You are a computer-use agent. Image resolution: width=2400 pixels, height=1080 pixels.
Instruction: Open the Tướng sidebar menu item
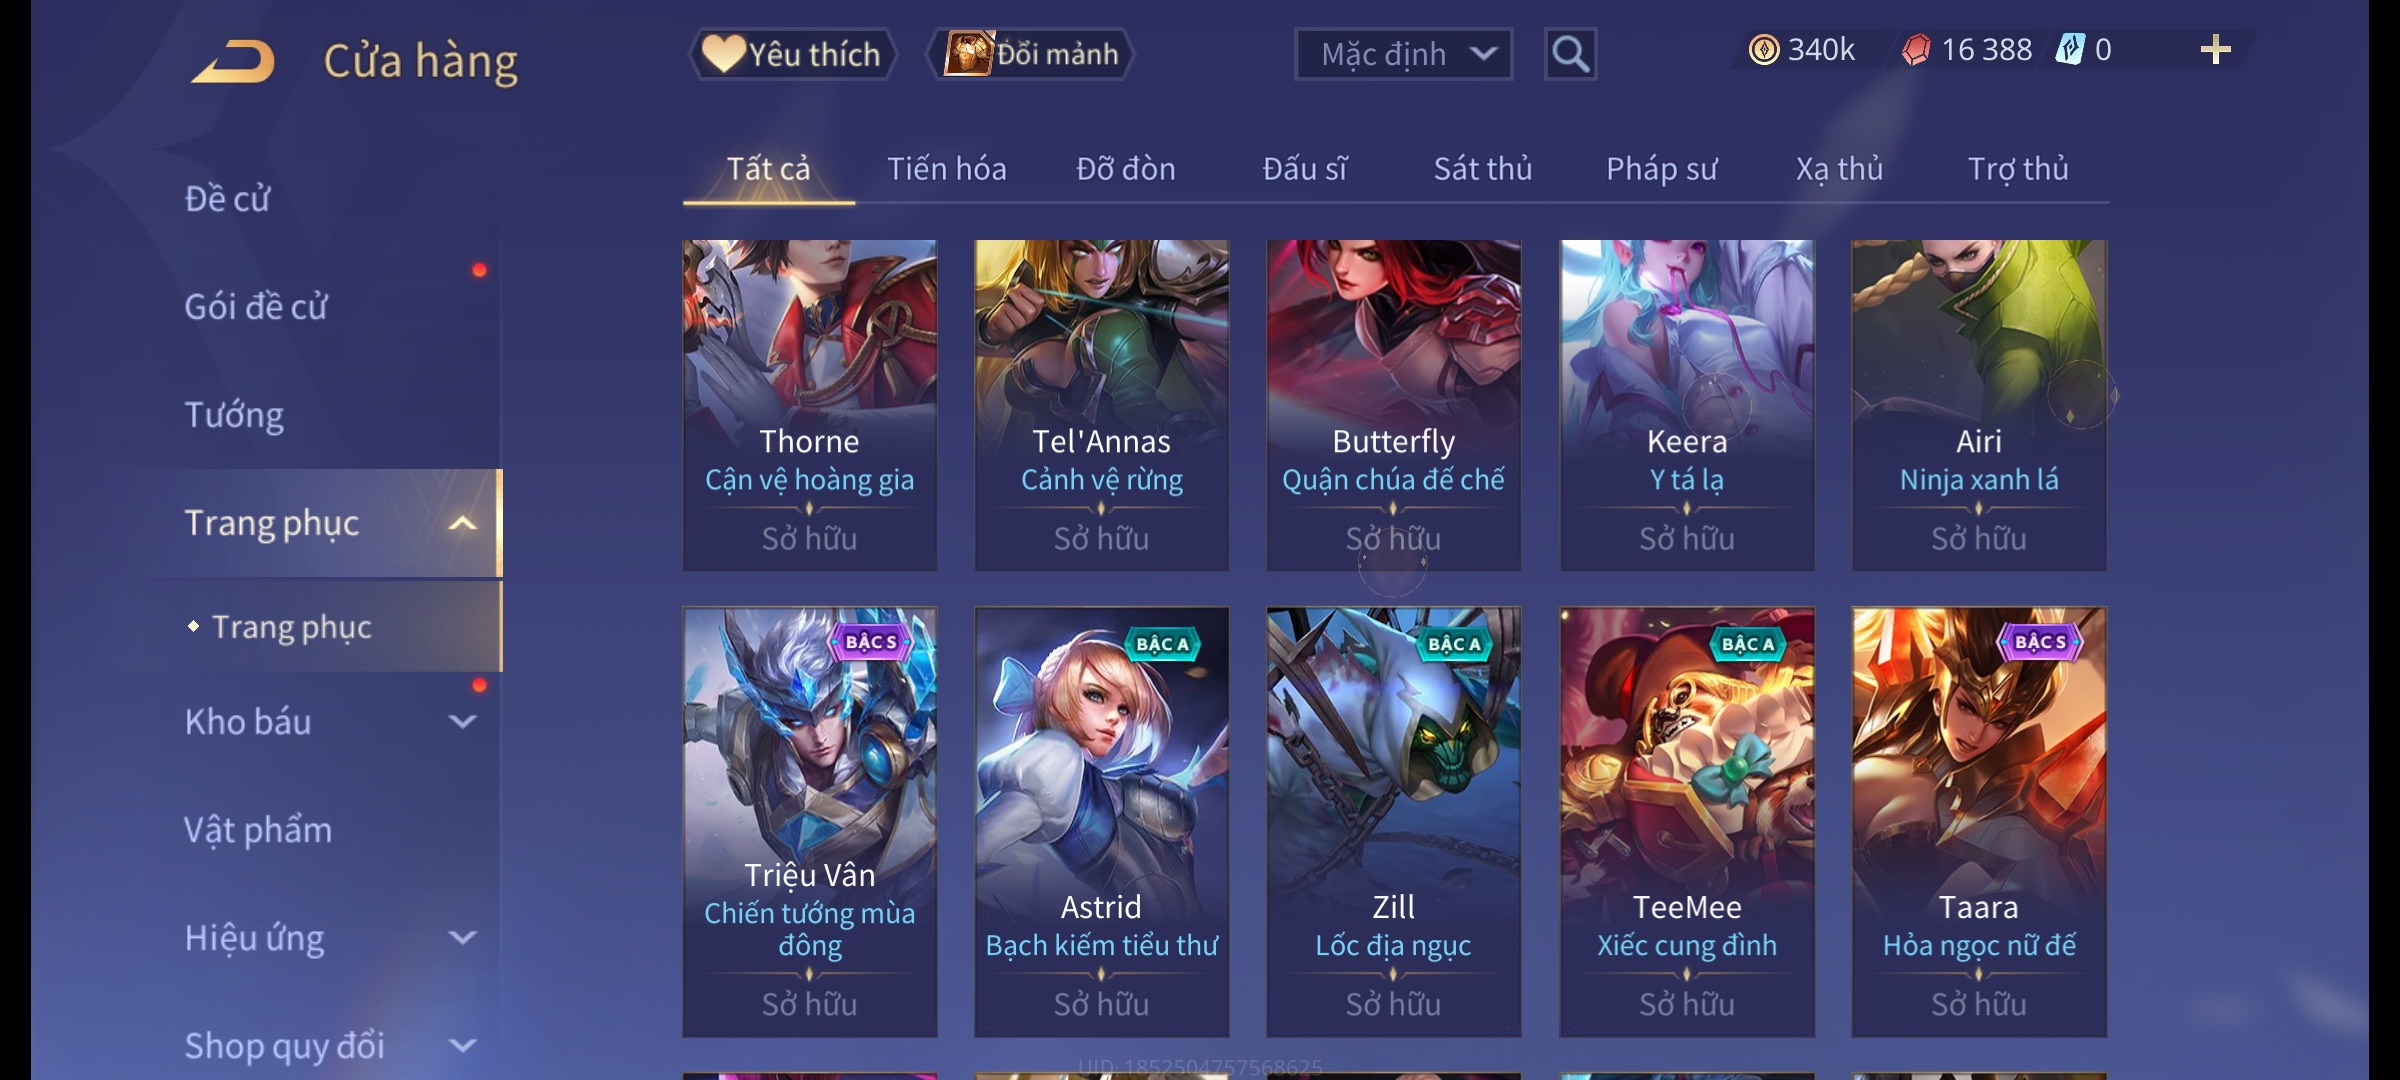click(x=234, y=414)
